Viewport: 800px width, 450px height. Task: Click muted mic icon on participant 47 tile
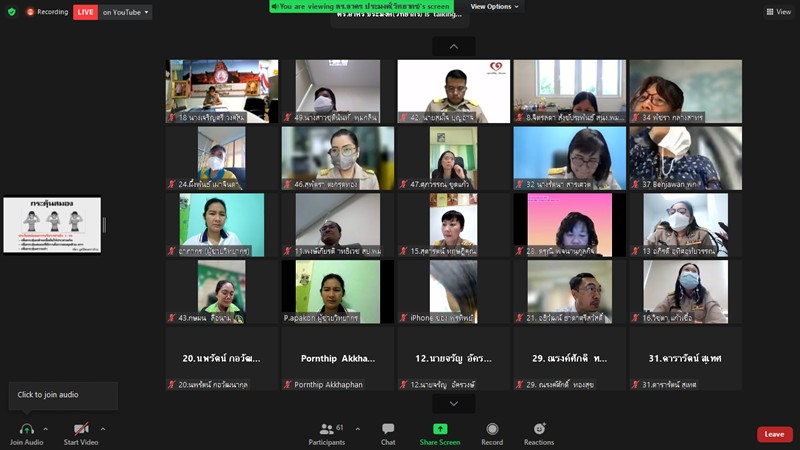coord(404,185)
